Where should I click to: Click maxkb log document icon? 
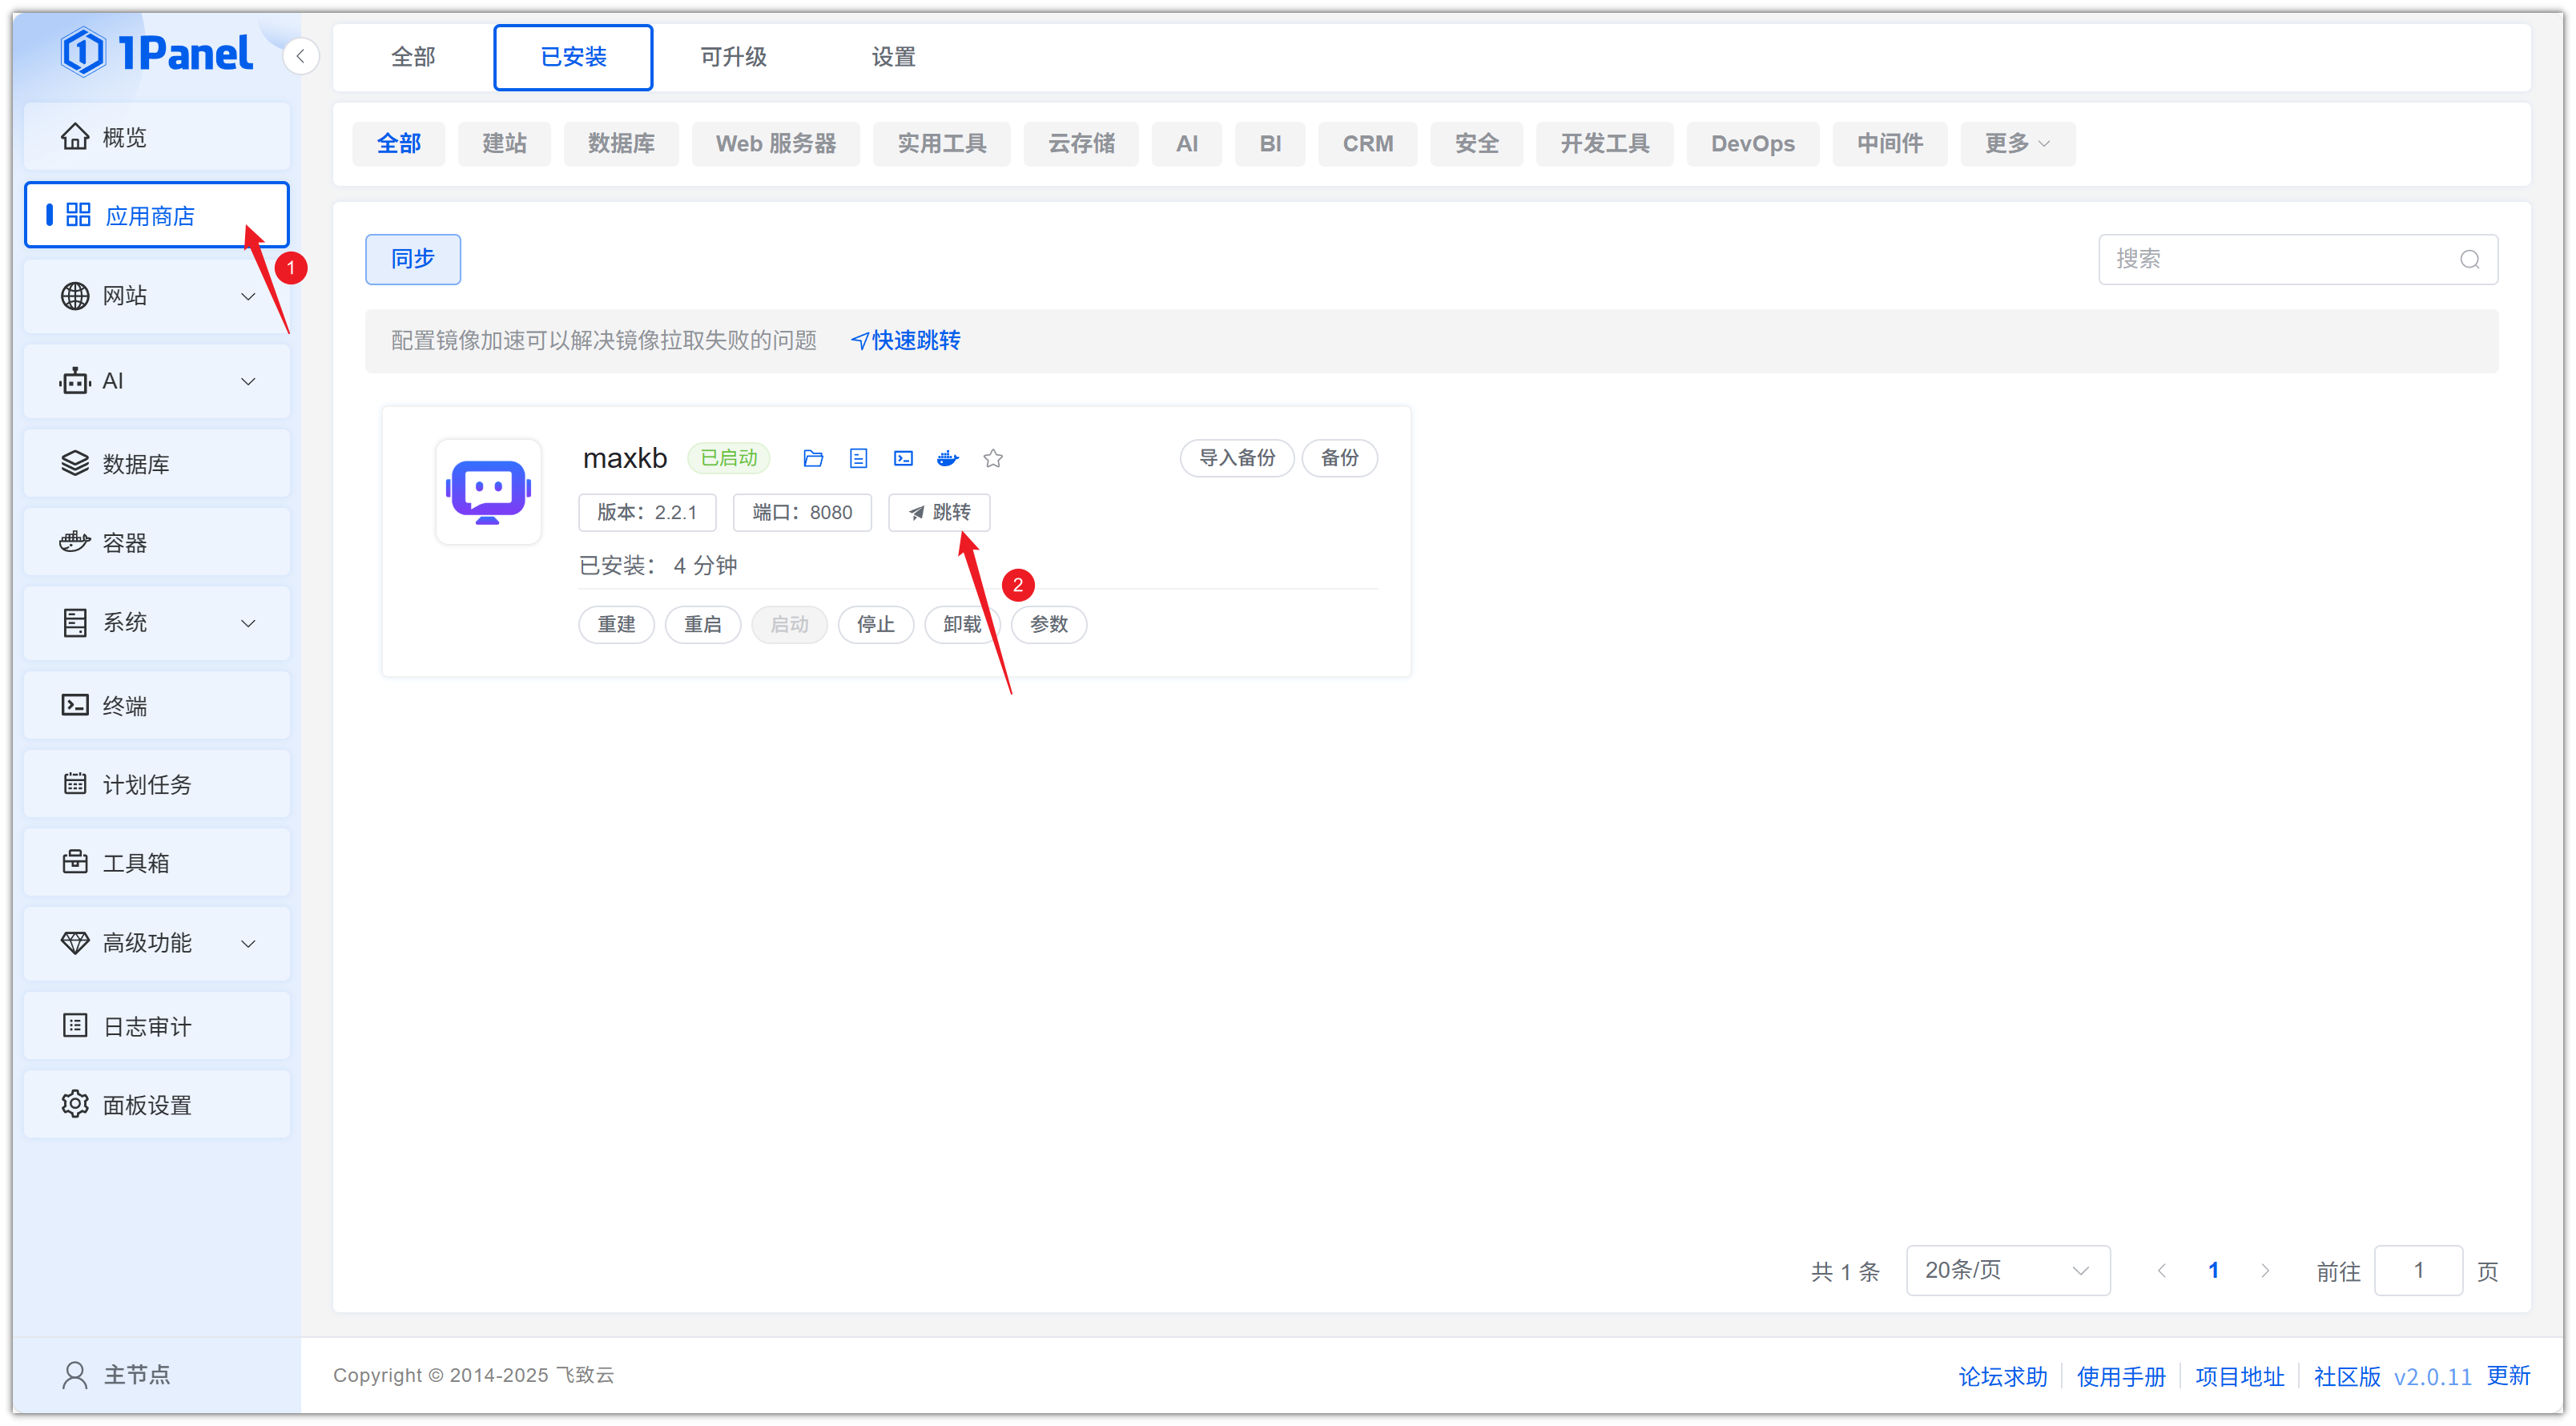(x=858, y=458)
